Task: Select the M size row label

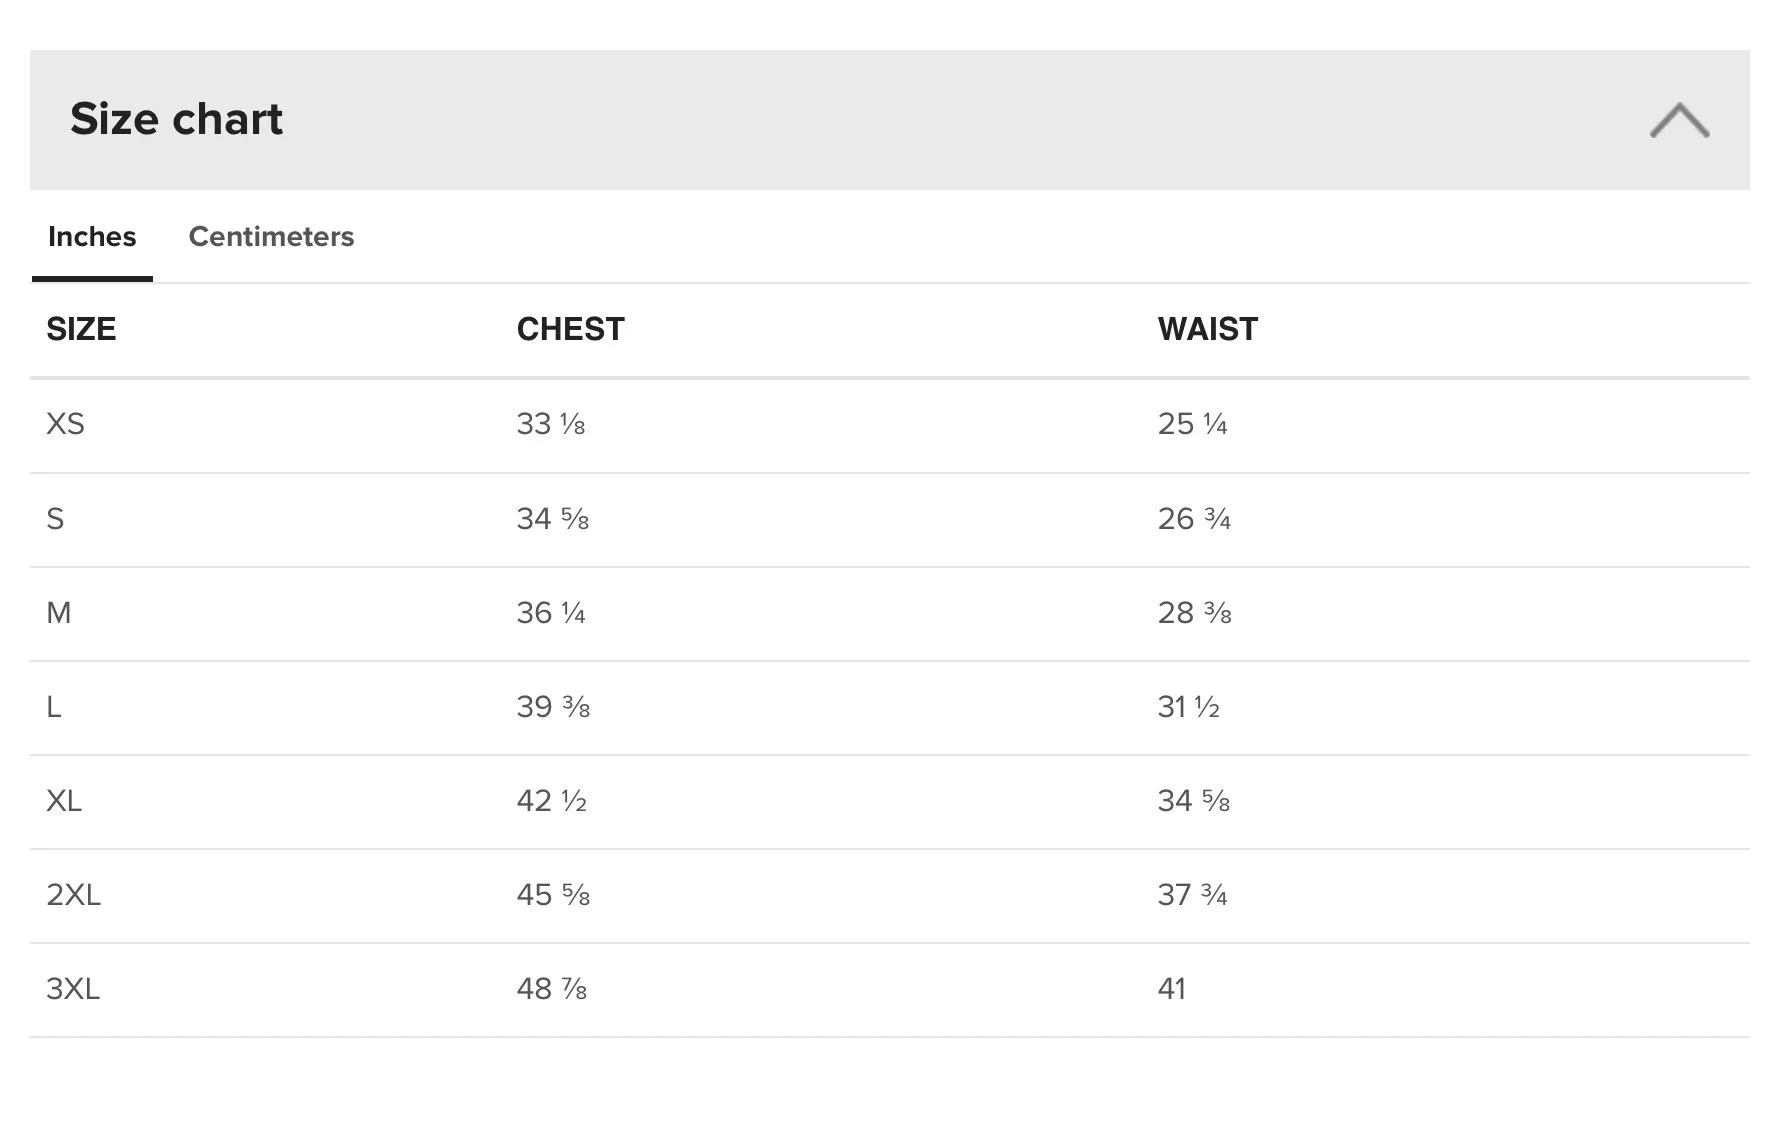Action: pos(58,613)
